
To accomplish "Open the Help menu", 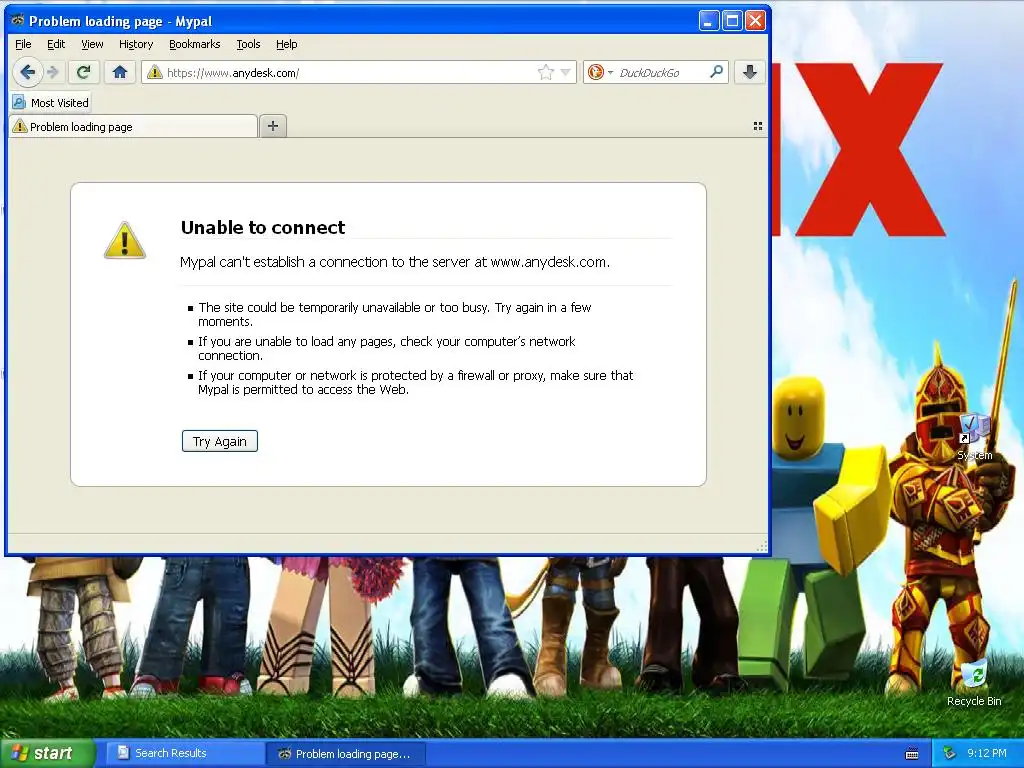I will 287,44.
